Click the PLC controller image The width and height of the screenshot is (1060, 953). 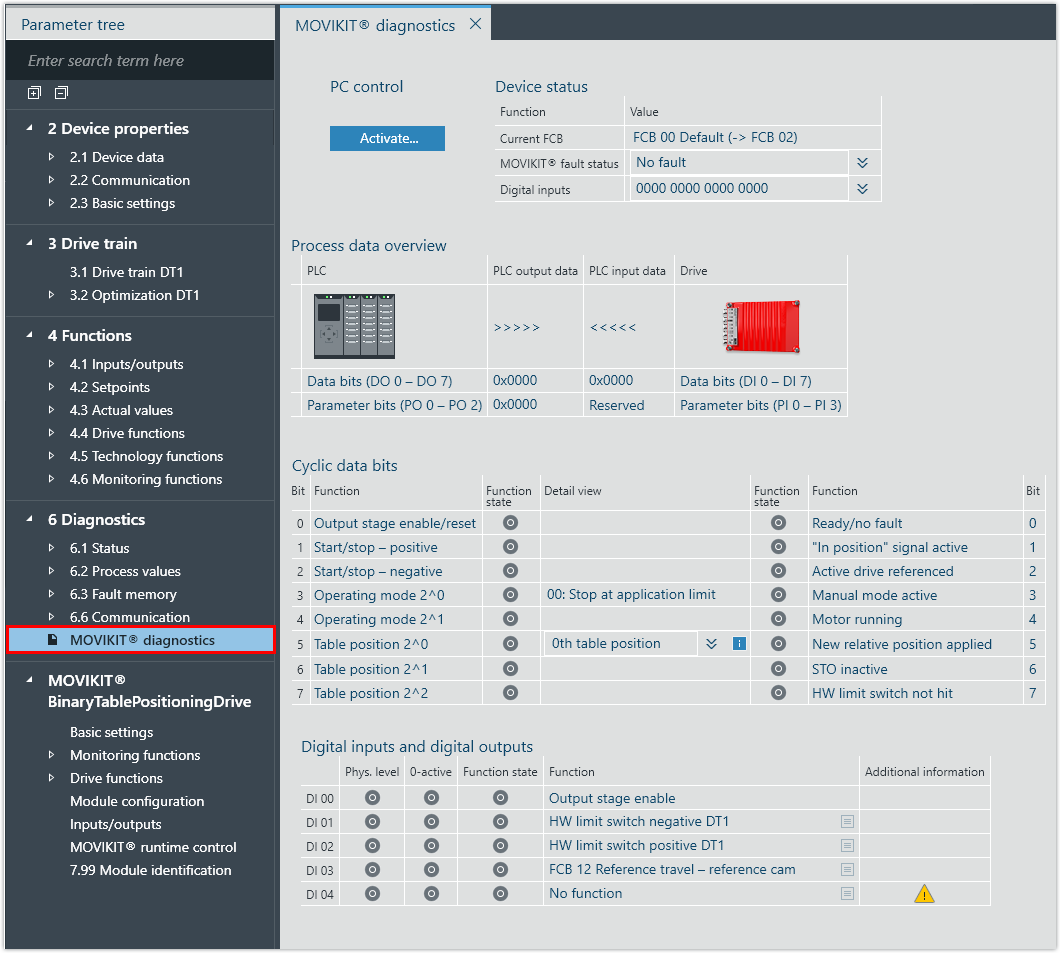(x=354, y=326)
